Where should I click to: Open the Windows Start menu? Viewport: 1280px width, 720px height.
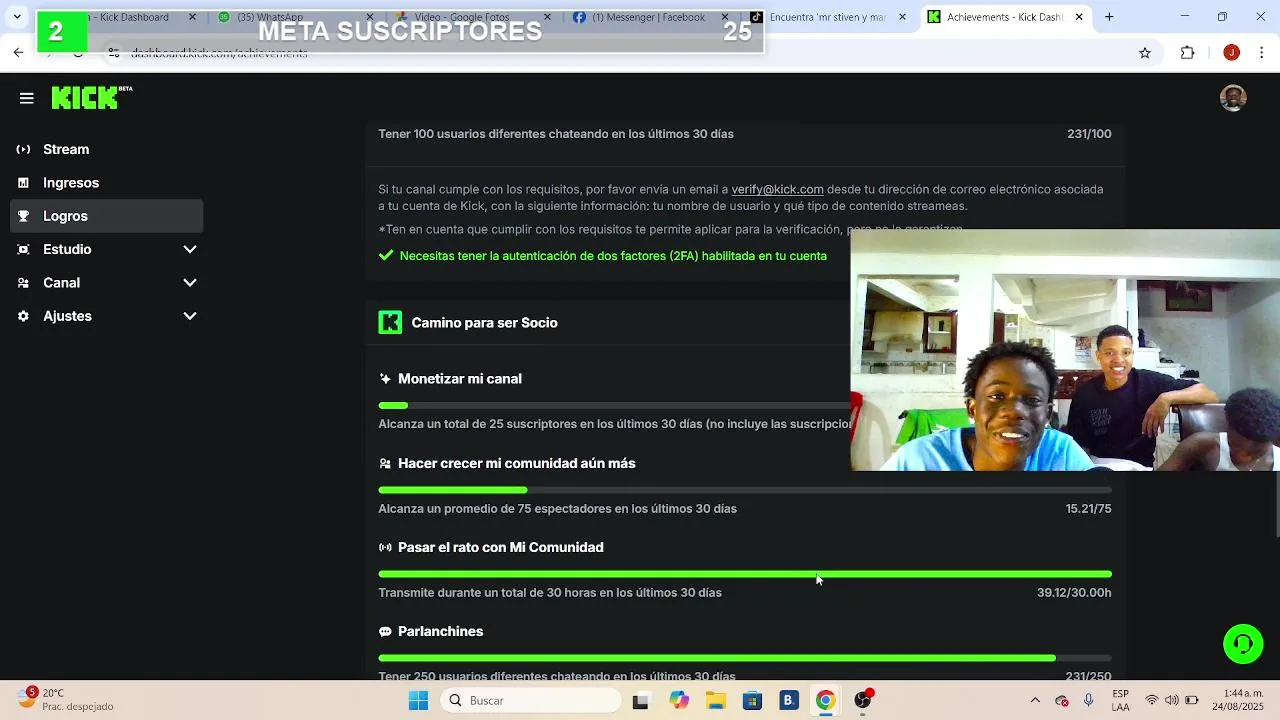[418, 700]
